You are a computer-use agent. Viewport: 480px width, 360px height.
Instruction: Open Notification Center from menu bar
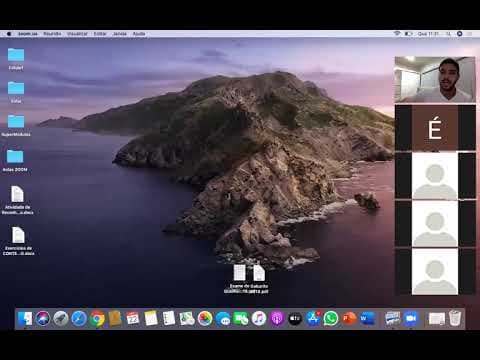(x=469, y=34)
